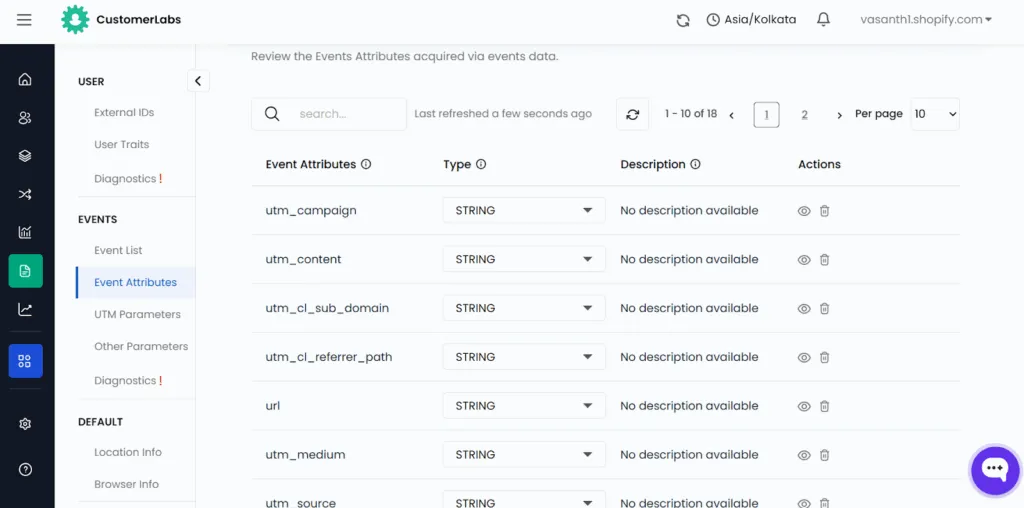Open Event List section
Viewport: 1024px width, 508px height.
pos(118,250)
